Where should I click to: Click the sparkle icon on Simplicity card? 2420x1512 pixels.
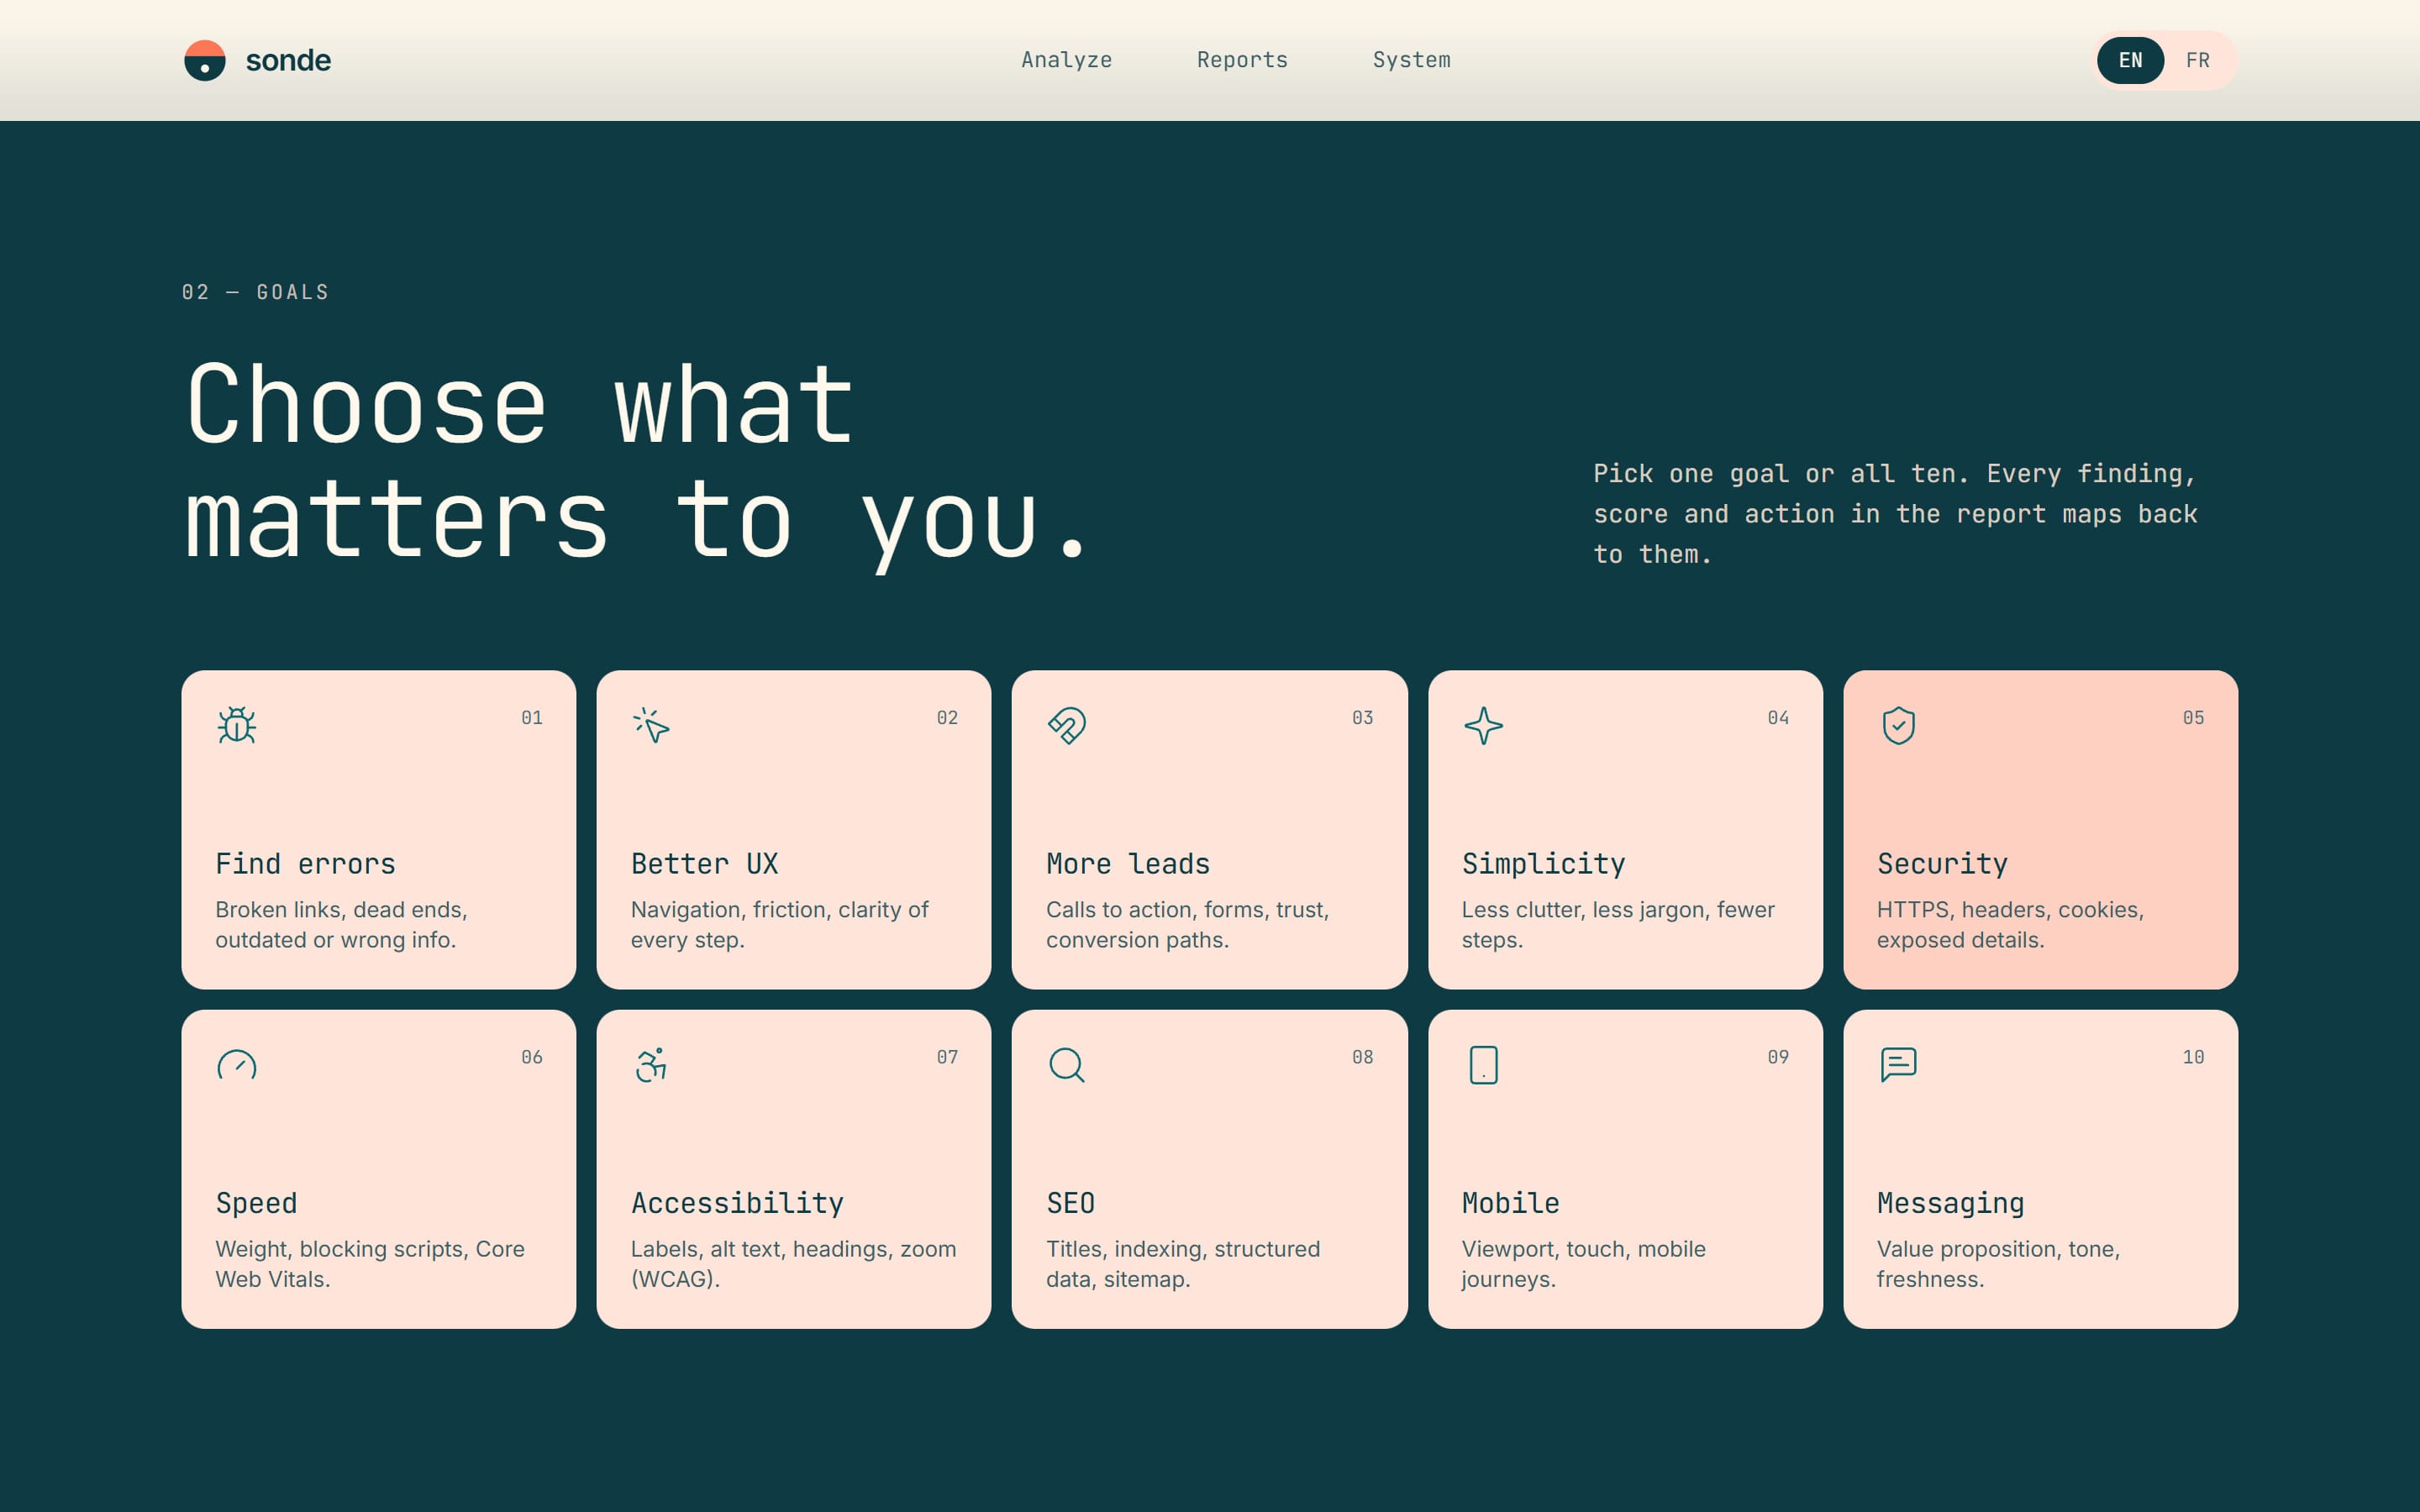[x=1483, y=725]
